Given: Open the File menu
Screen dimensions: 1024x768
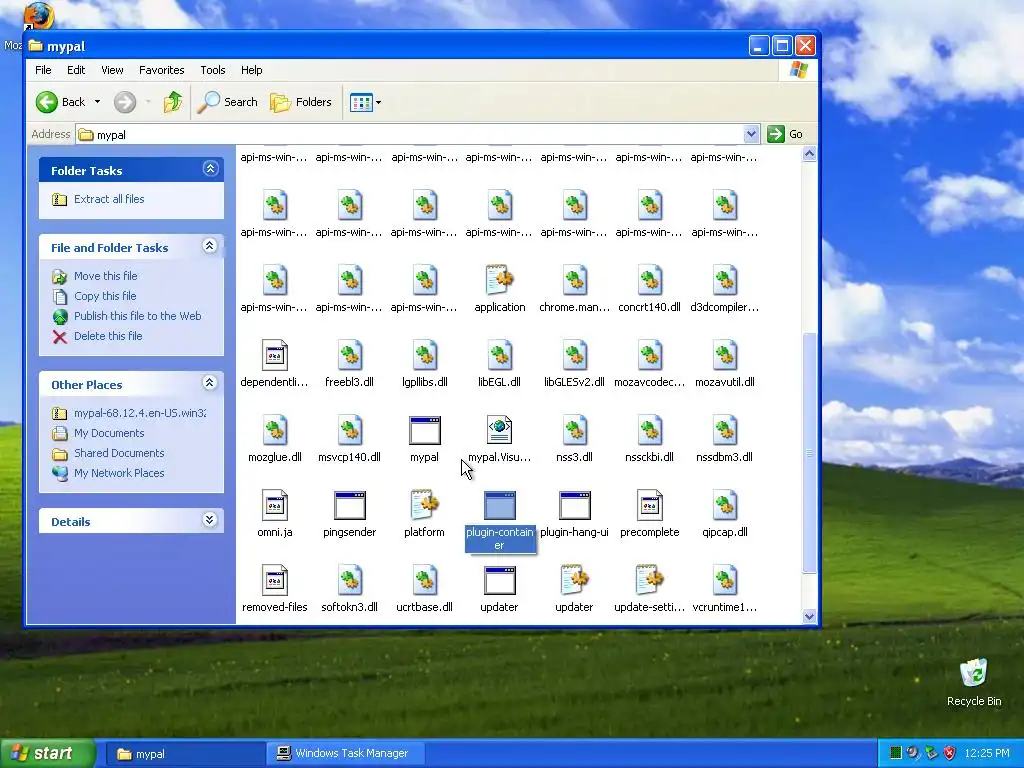Looking at the screenshot, I should 43,70.
